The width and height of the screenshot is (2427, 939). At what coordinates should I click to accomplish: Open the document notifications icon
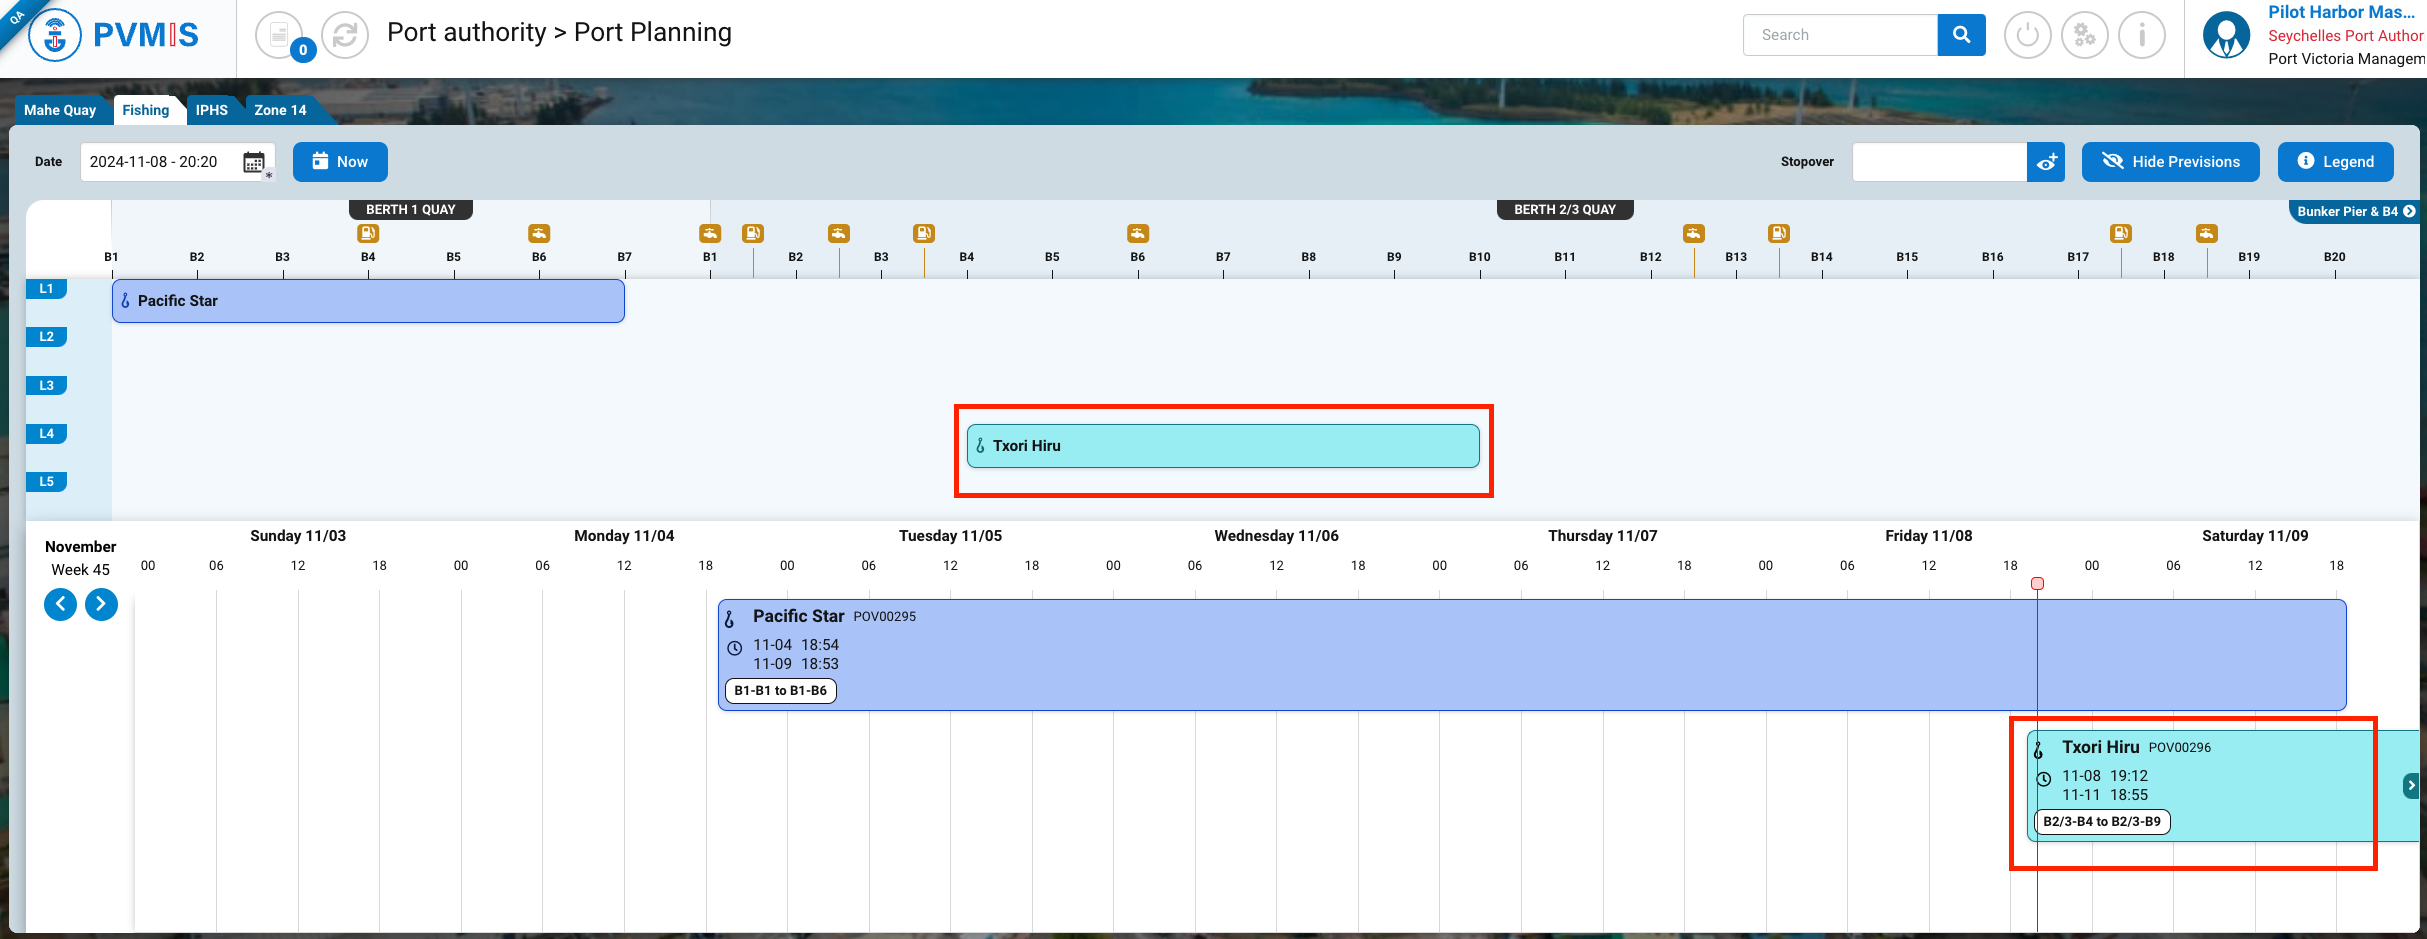tap(280, 35)
